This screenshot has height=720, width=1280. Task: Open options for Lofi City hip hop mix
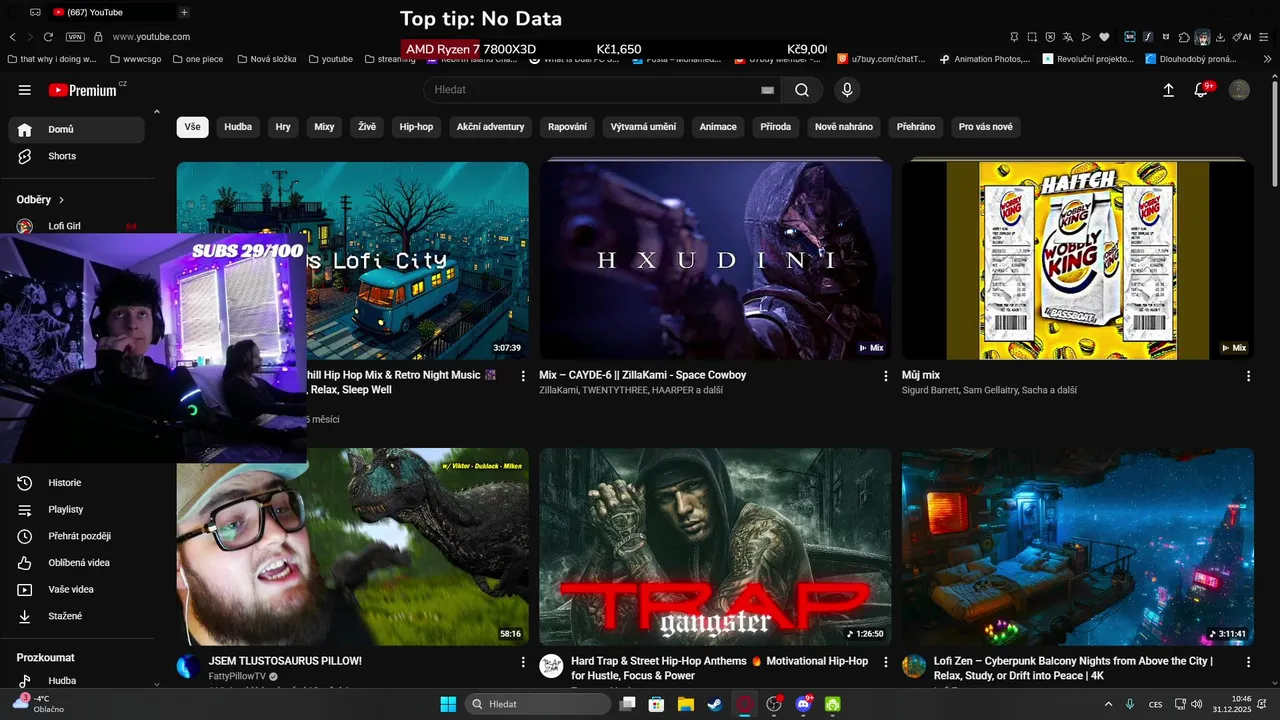tap(522, 376)
